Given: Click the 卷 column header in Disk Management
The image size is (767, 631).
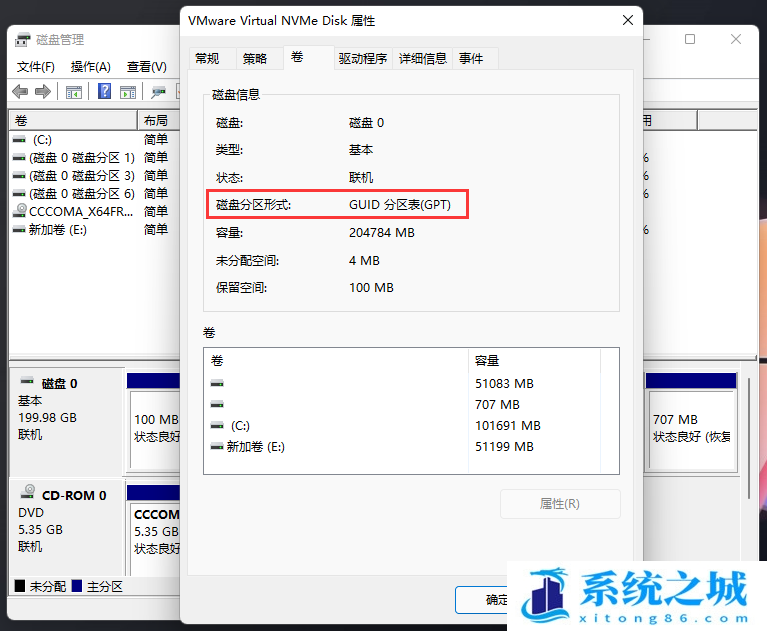Looking at the screenshot, I should coord(73,120).
